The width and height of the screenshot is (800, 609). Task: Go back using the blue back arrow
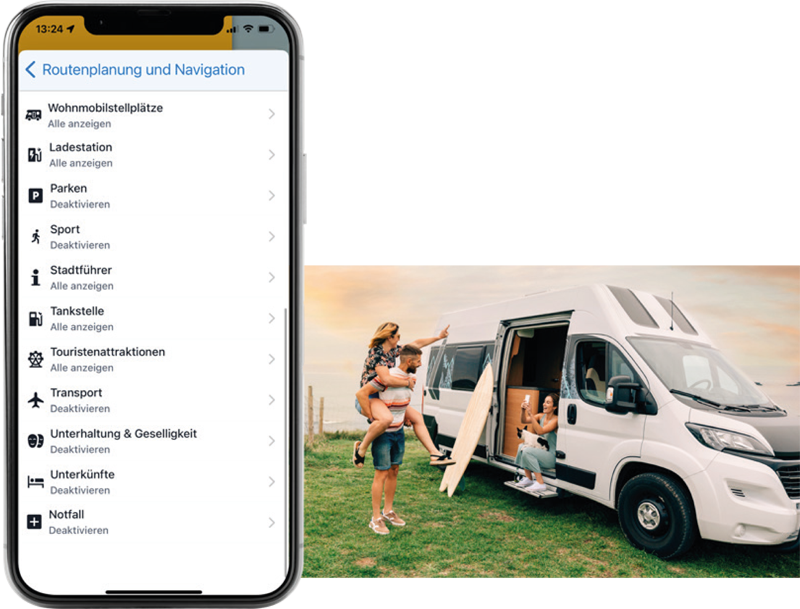click(x=31, y=70)
